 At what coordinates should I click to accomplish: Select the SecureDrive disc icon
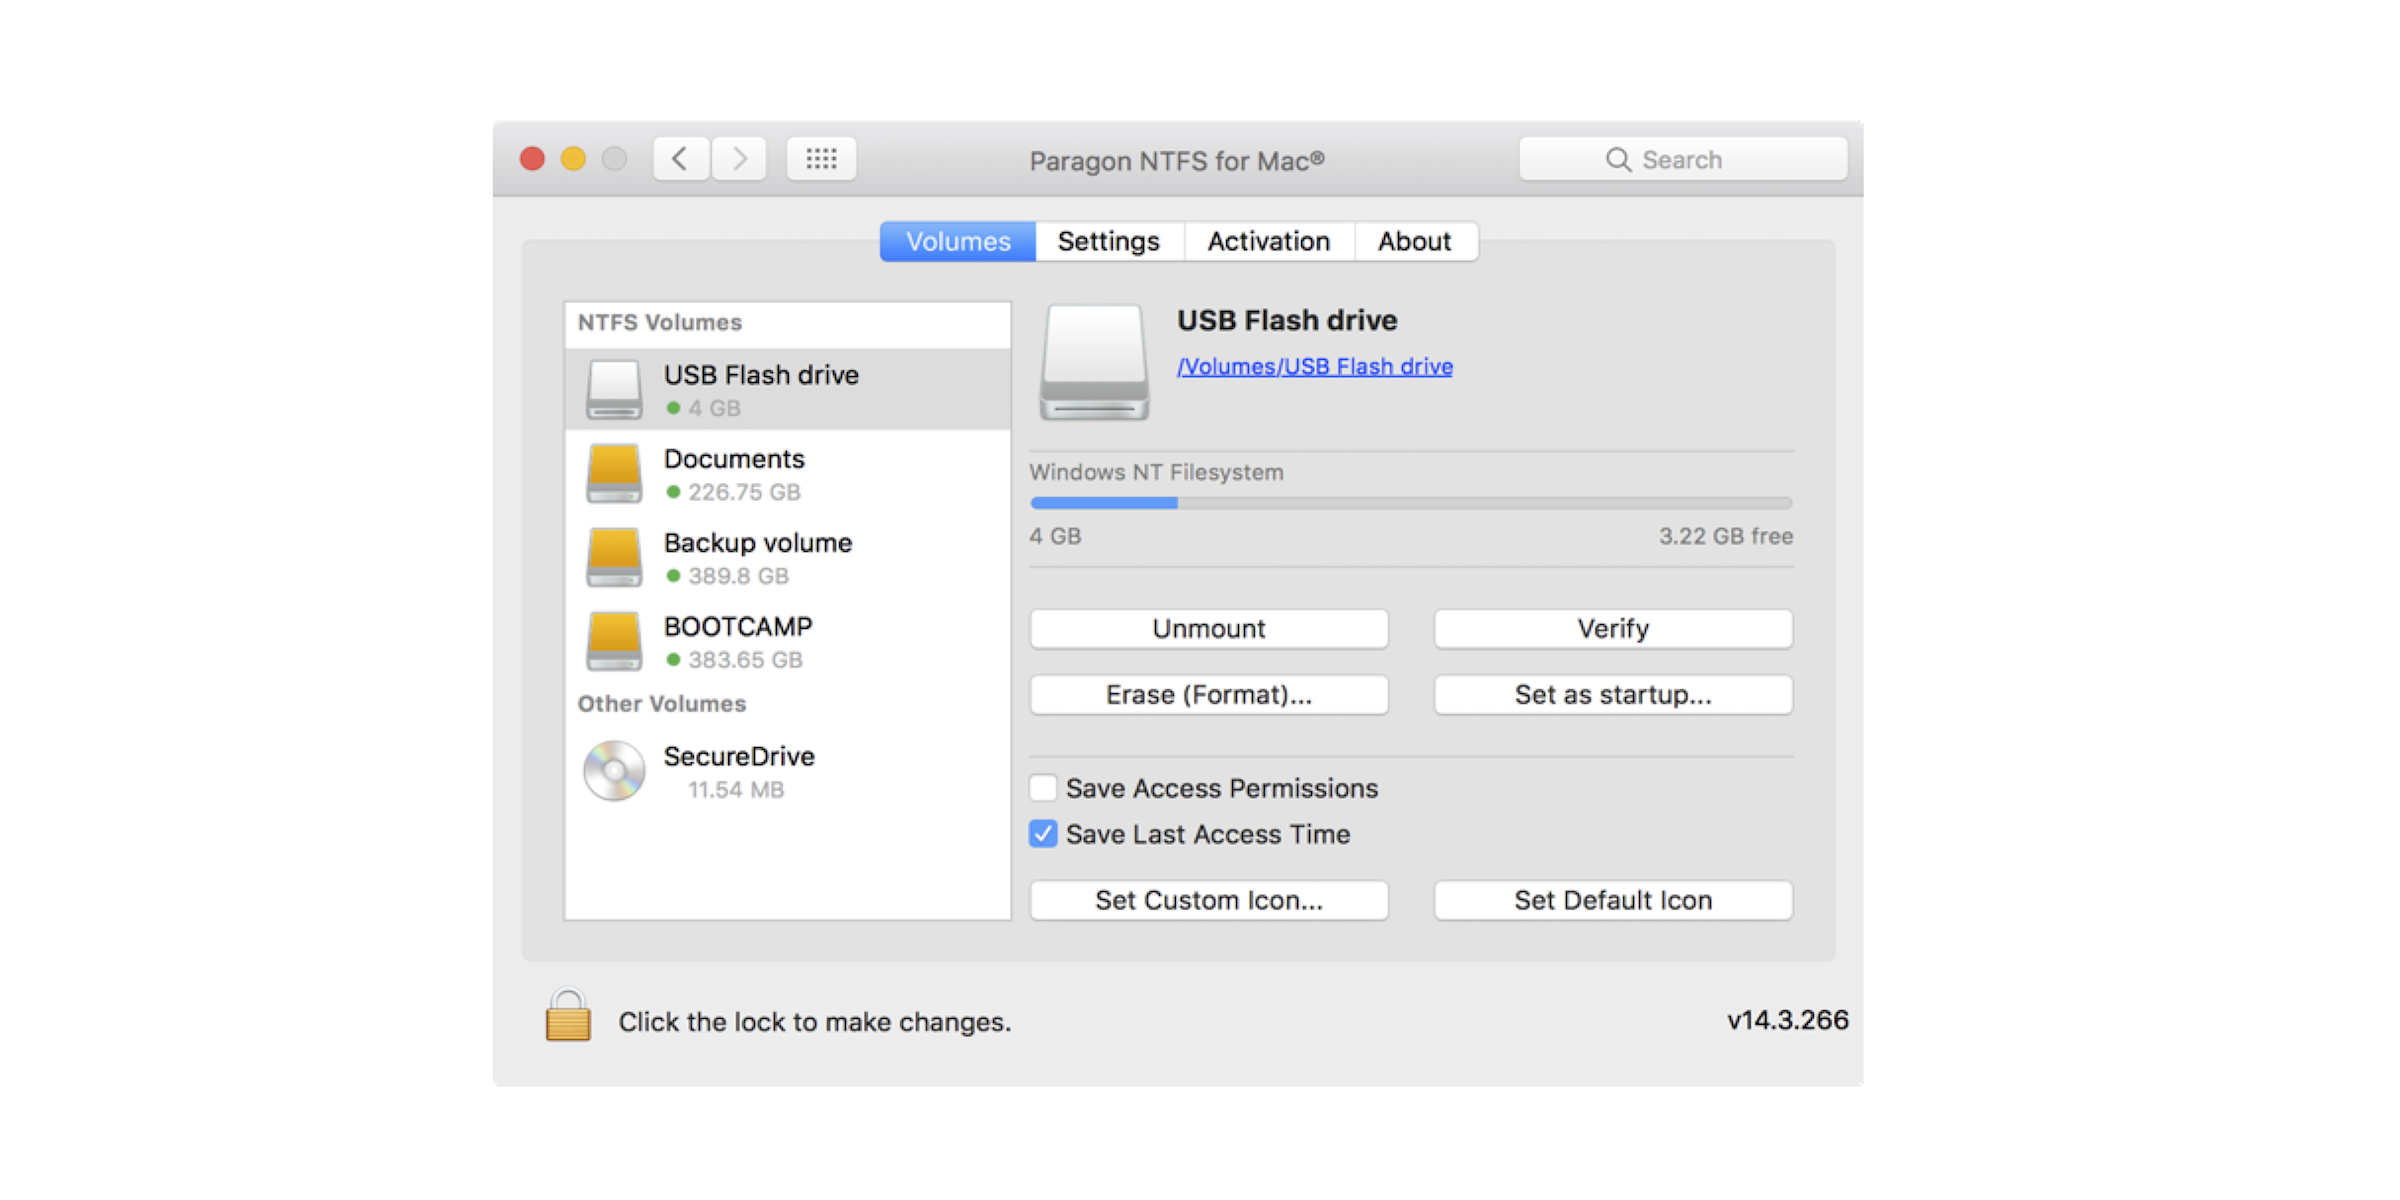pos(614,771)
